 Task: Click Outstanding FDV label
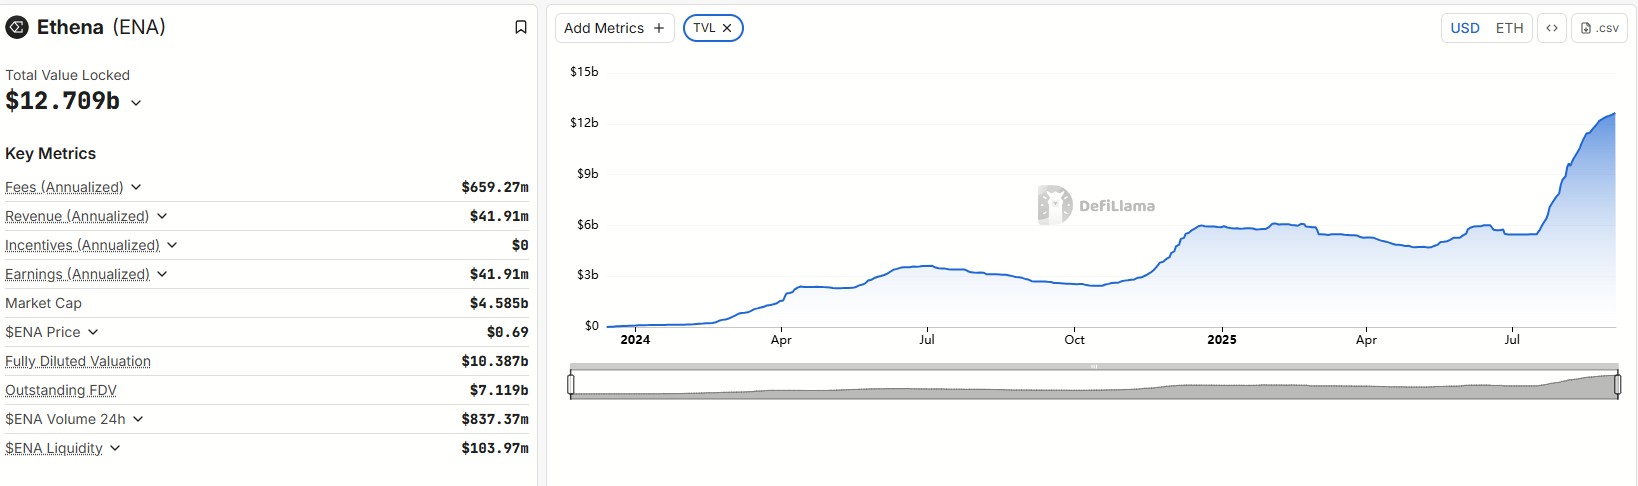(x=61, y=390)
